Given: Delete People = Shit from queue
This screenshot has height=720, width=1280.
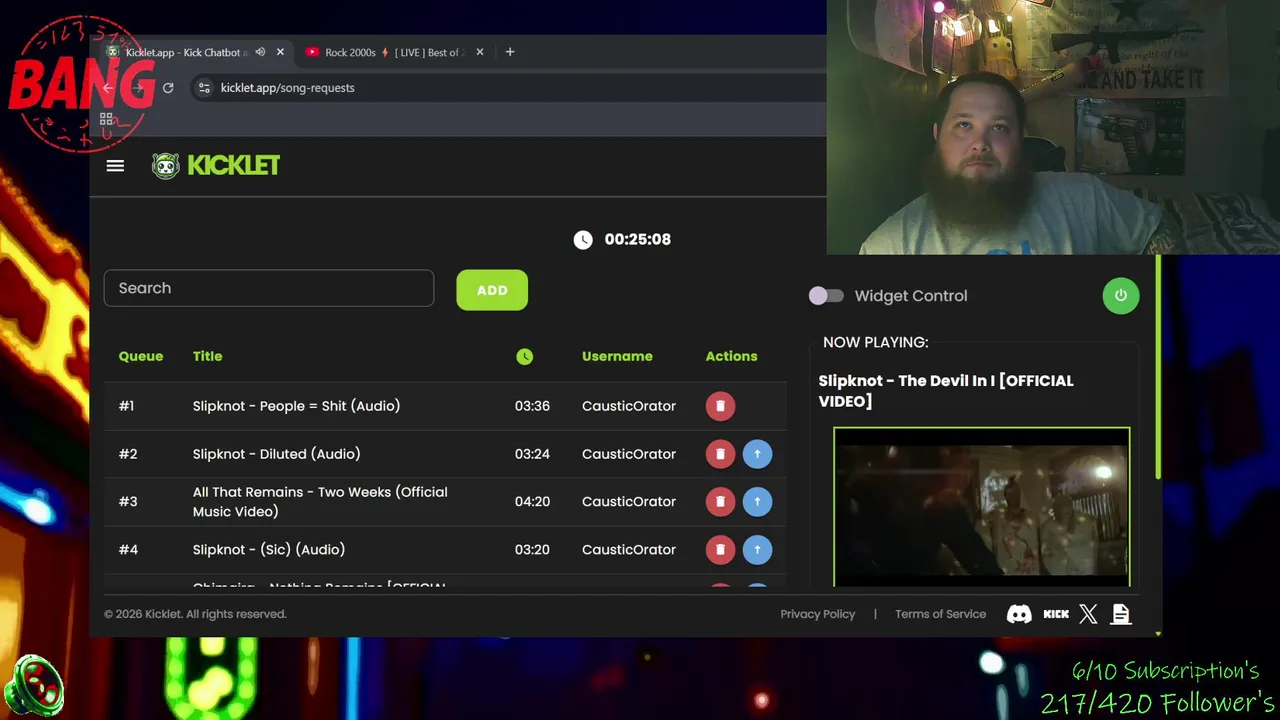Looking at the screenshot, I should click(x=720, y=406).
